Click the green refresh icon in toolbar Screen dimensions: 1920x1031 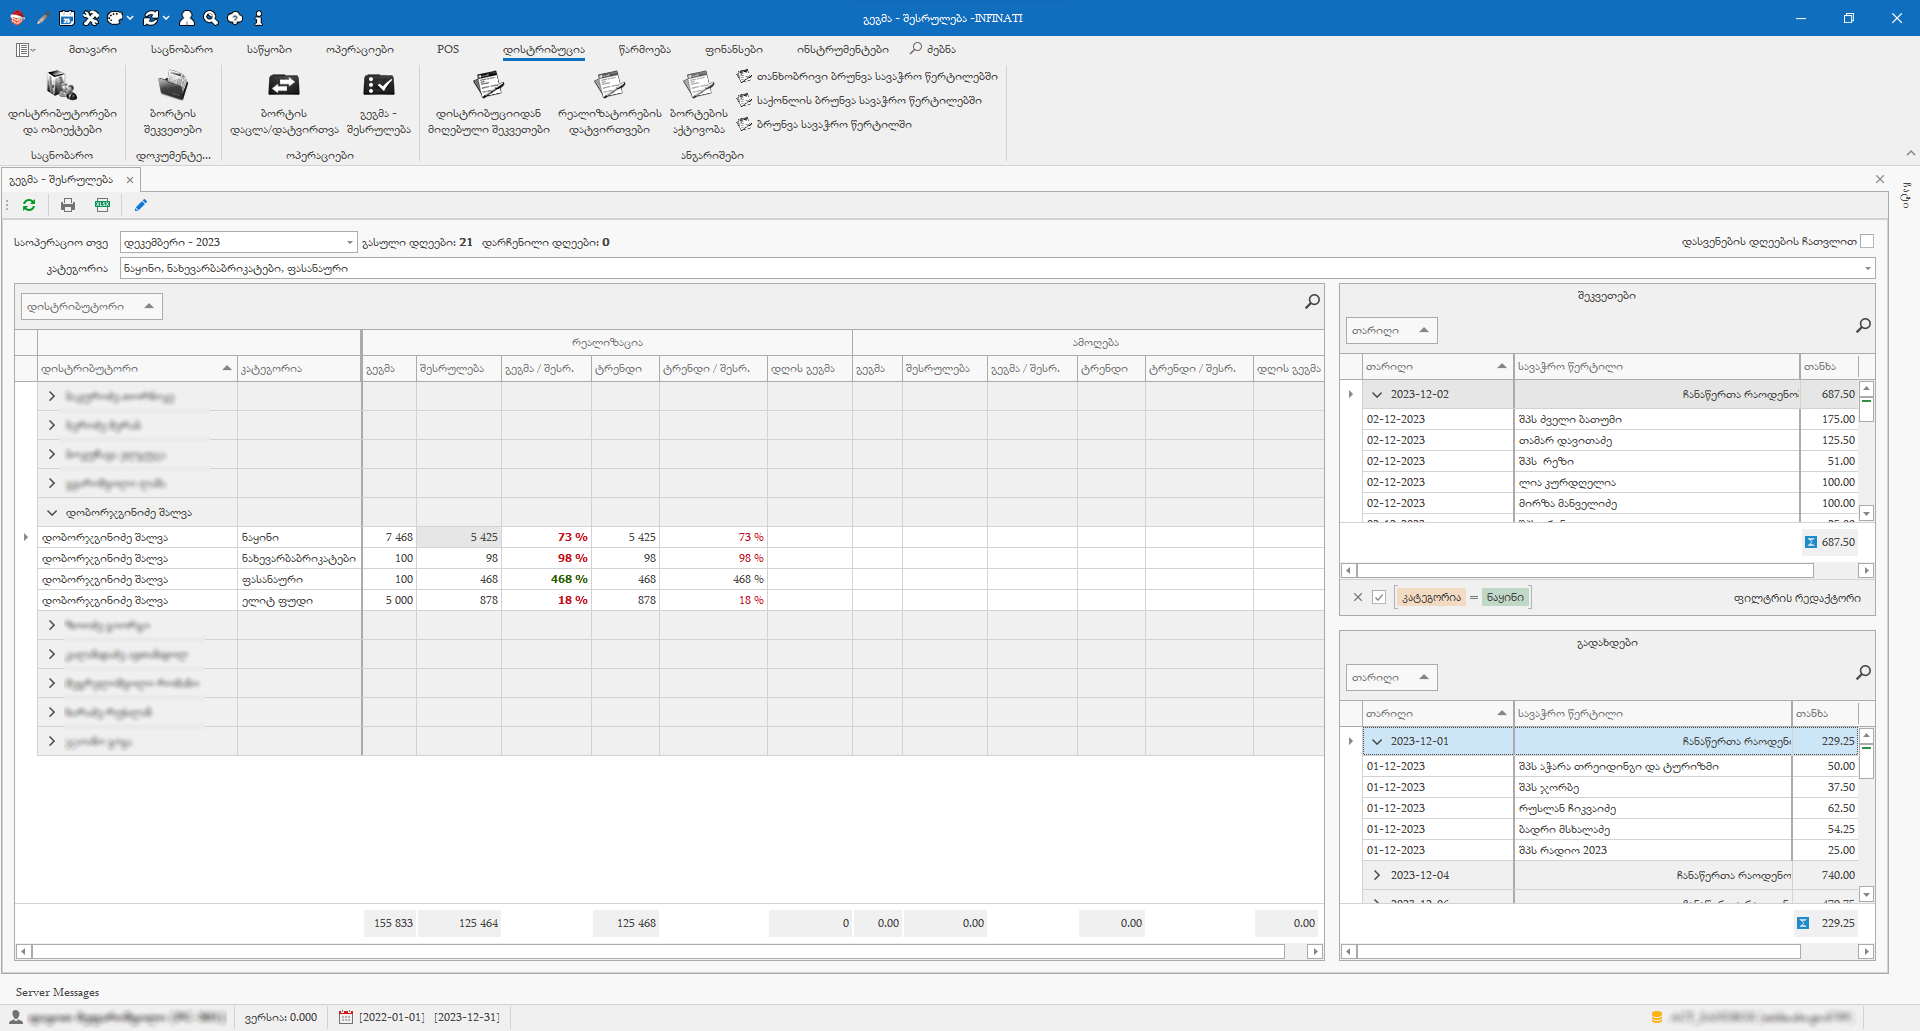tap(29, 205)
